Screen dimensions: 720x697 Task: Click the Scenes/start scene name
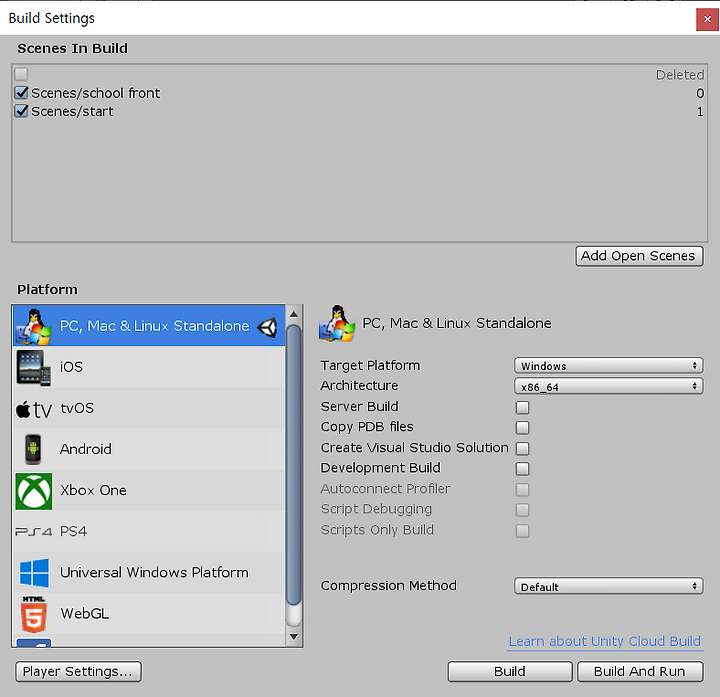click(72, 112)
